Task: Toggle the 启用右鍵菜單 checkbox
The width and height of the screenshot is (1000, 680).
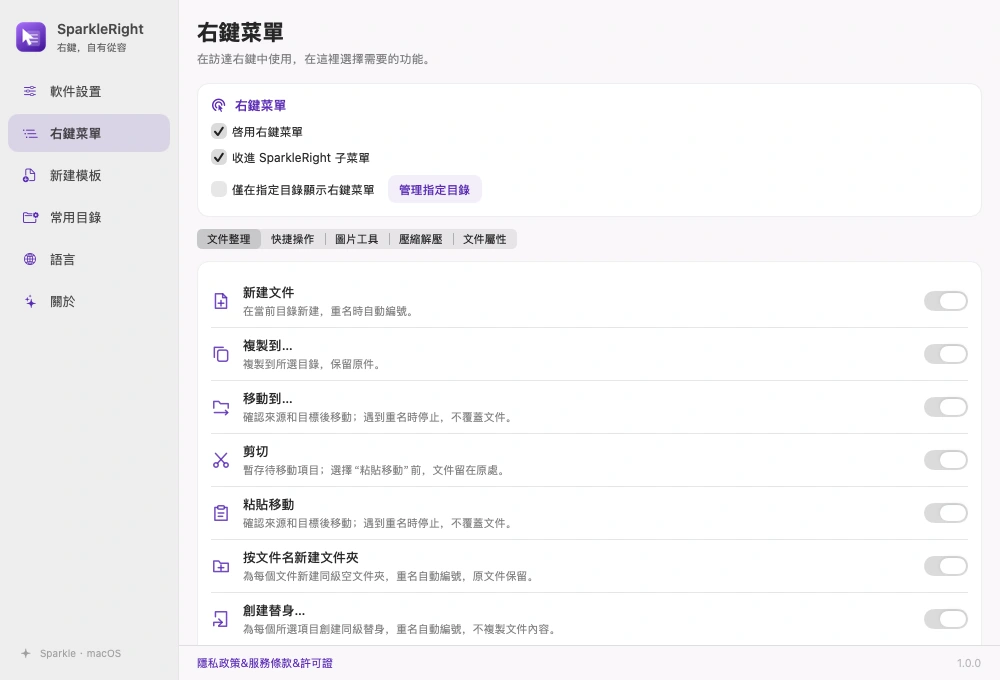Action: point(219,131)
